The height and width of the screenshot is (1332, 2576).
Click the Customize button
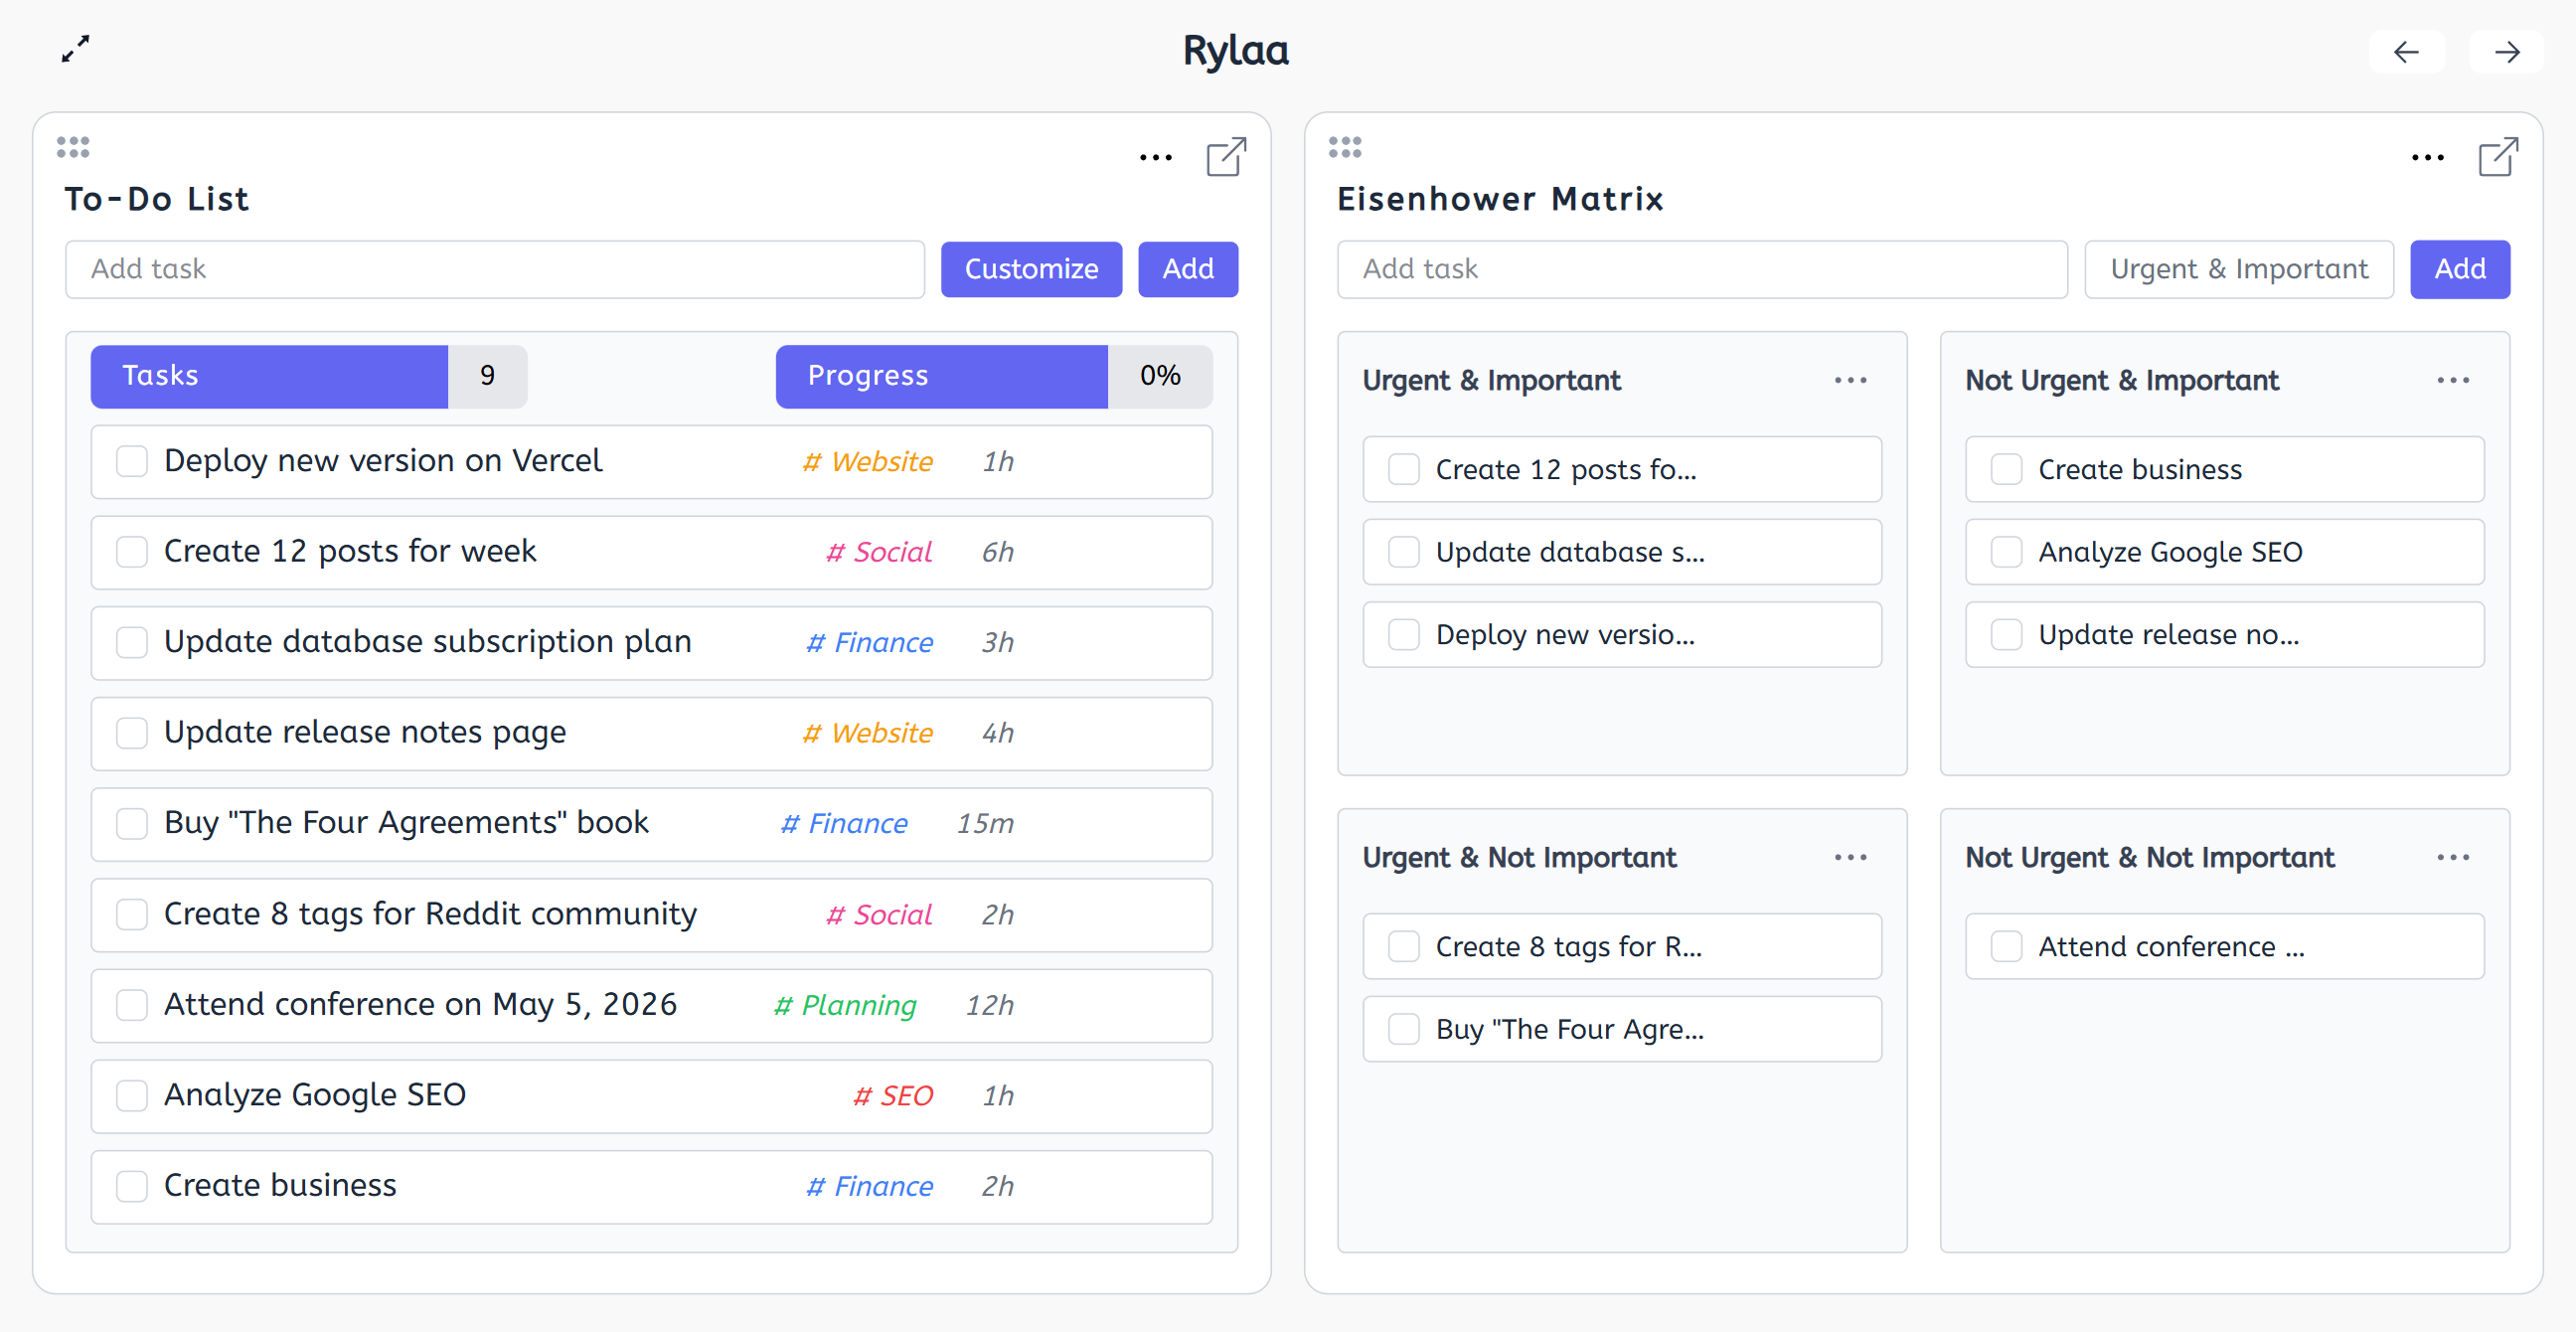(x=1031, y=269)
